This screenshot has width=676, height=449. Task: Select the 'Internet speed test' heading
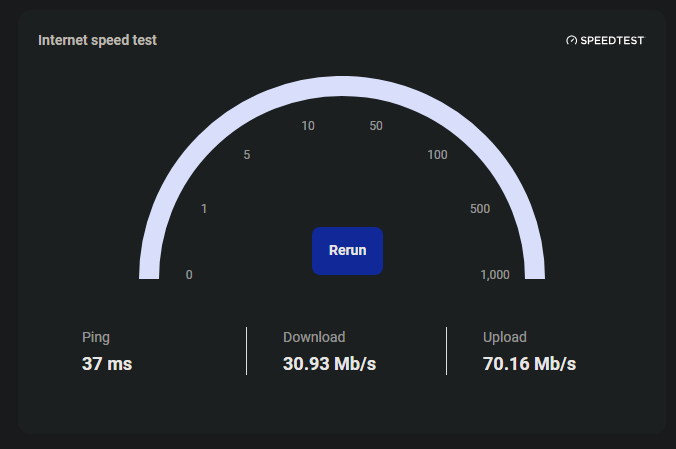[97, 40]
